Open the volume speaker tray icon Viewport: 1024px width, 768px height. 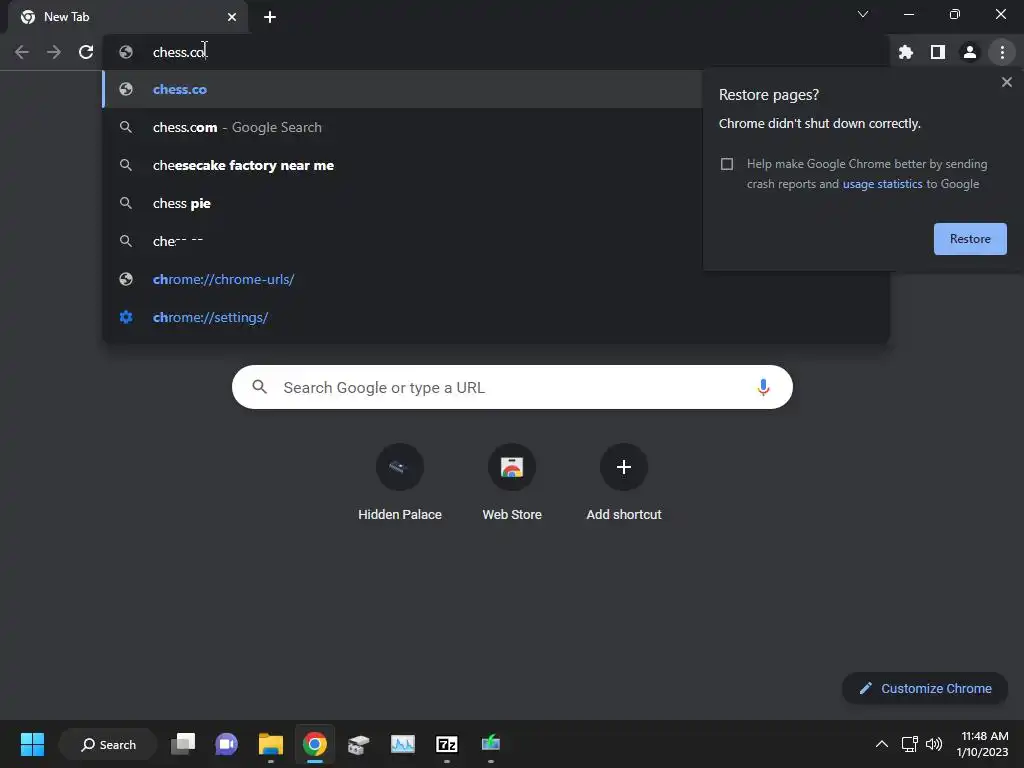pyautogui.click(x=934, y=744)
